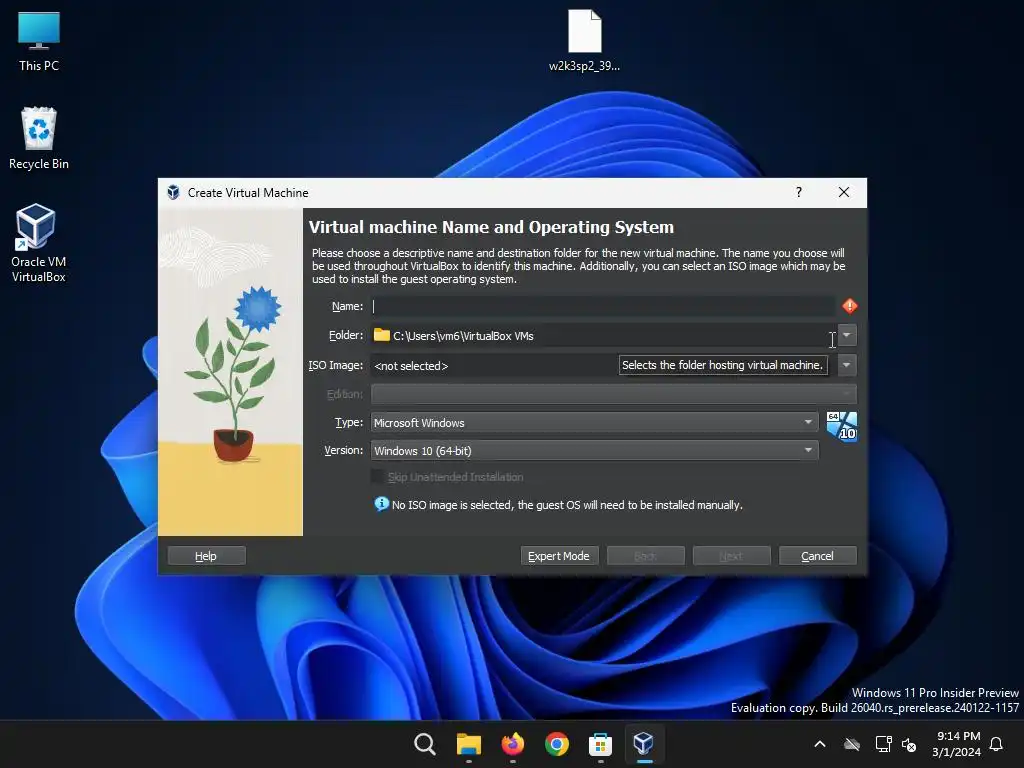Image resolution: width=1024 pixels, height=768 pixels.
Task: Open Google Chrome from taskbar
Action: (556, 744)
